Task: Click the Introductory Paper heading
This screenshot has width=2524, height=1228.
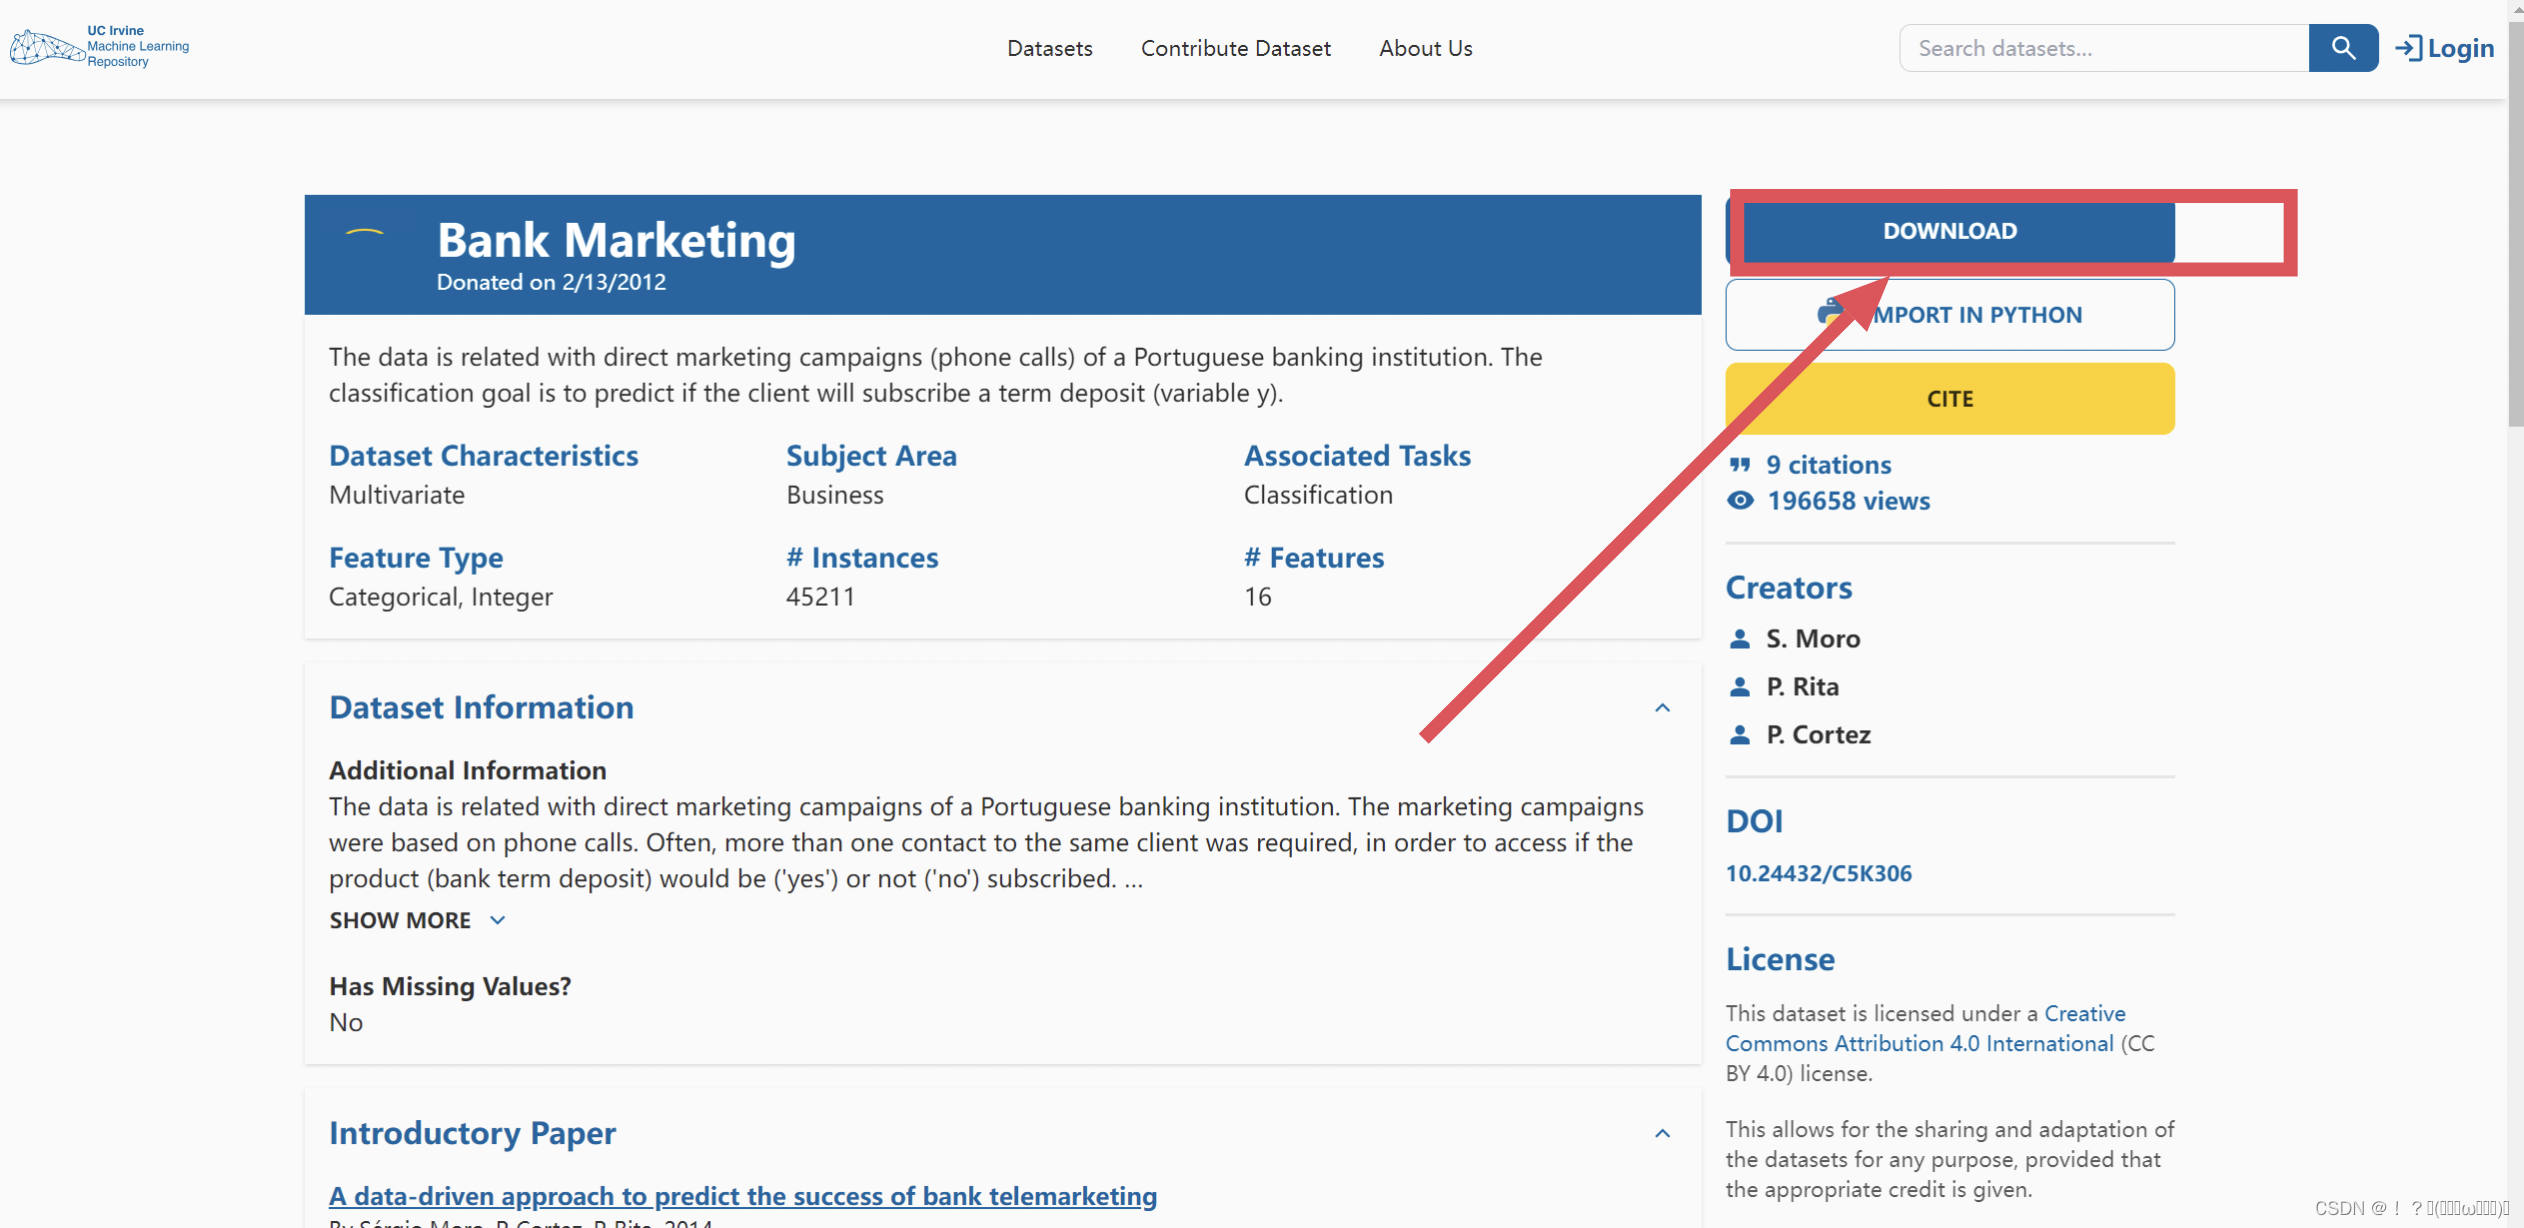Action: [472, 1134]
